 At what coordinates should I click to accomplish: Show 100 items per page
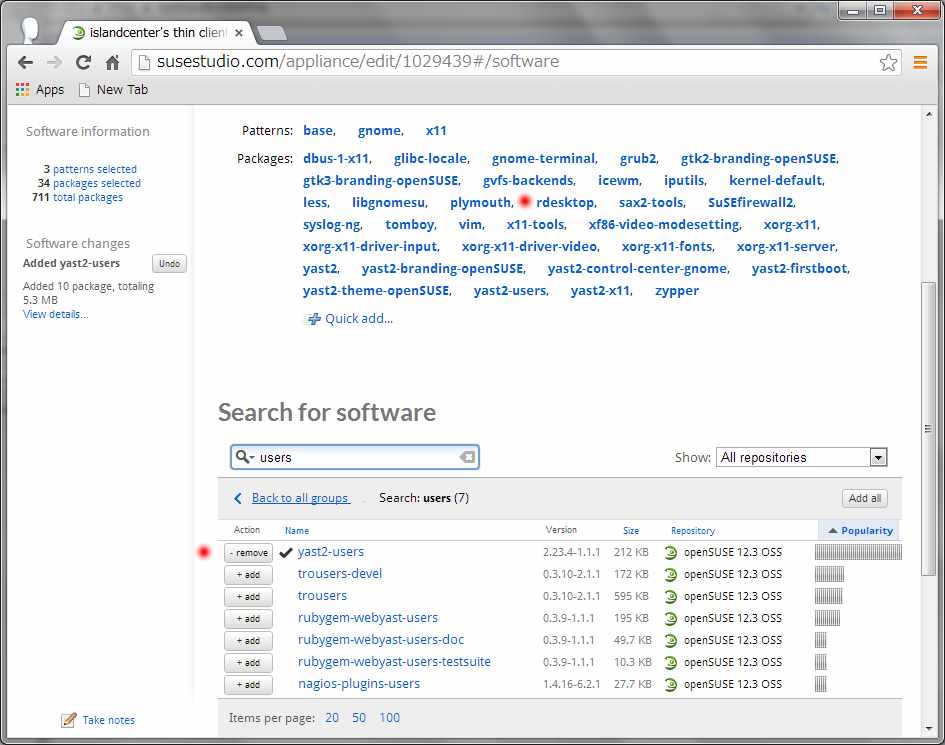coord(389,718)
